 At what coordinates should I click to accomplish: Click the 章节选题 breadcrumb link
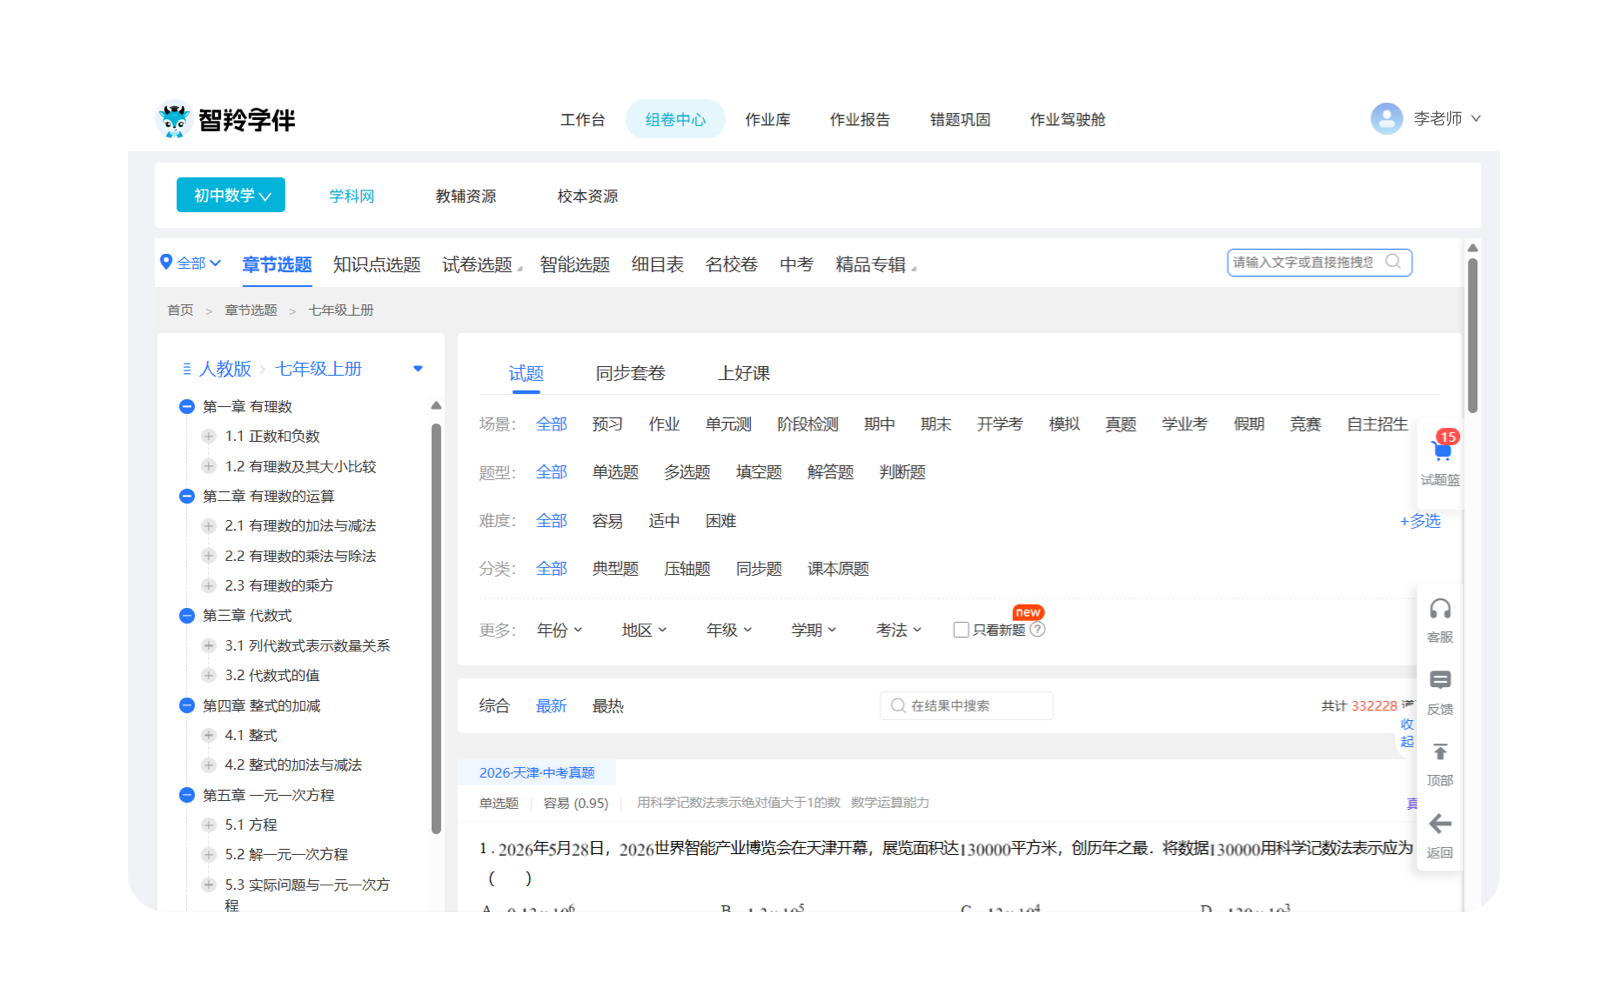click(251, 310)
